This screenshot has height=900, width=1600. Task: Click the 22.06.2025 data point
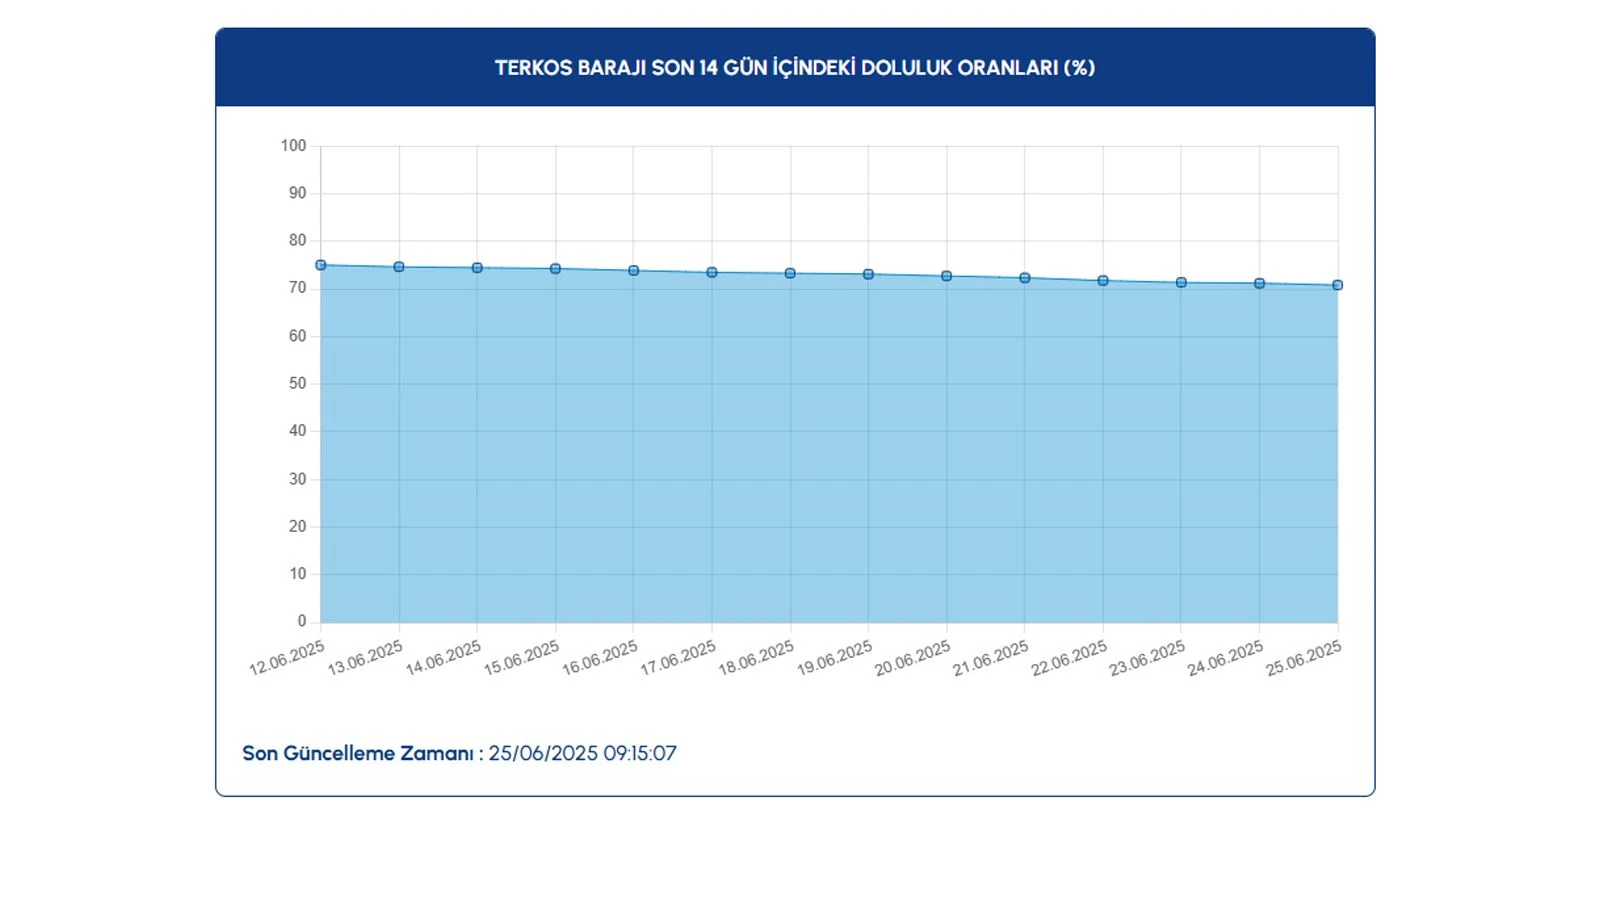1103,281
